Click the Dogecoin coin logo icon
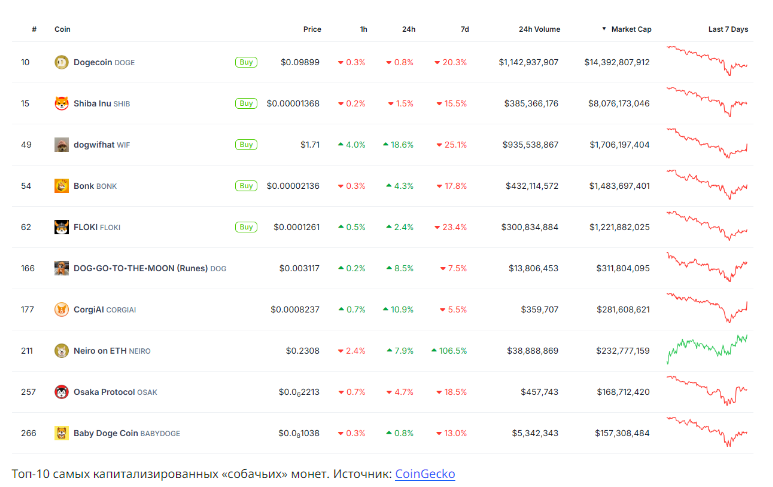Screen dimensions: 773x487 point(61,62)
